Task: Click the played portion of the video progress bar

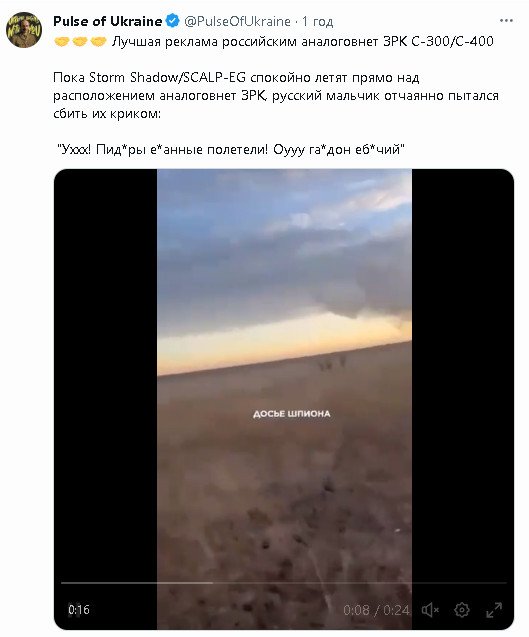Action: (137, 583)
